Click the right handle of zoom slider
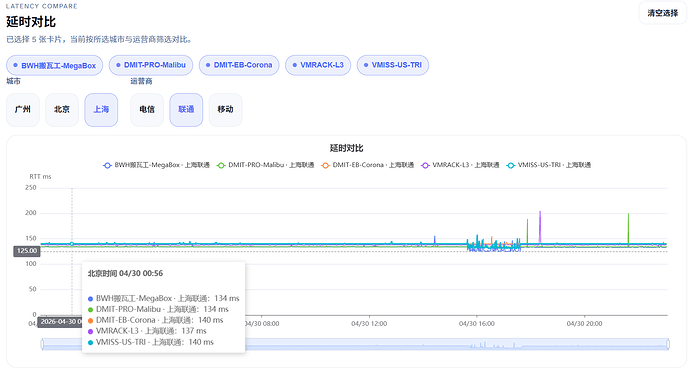Image resolution: width=690 pixels, height=370 pixels. 668,344
